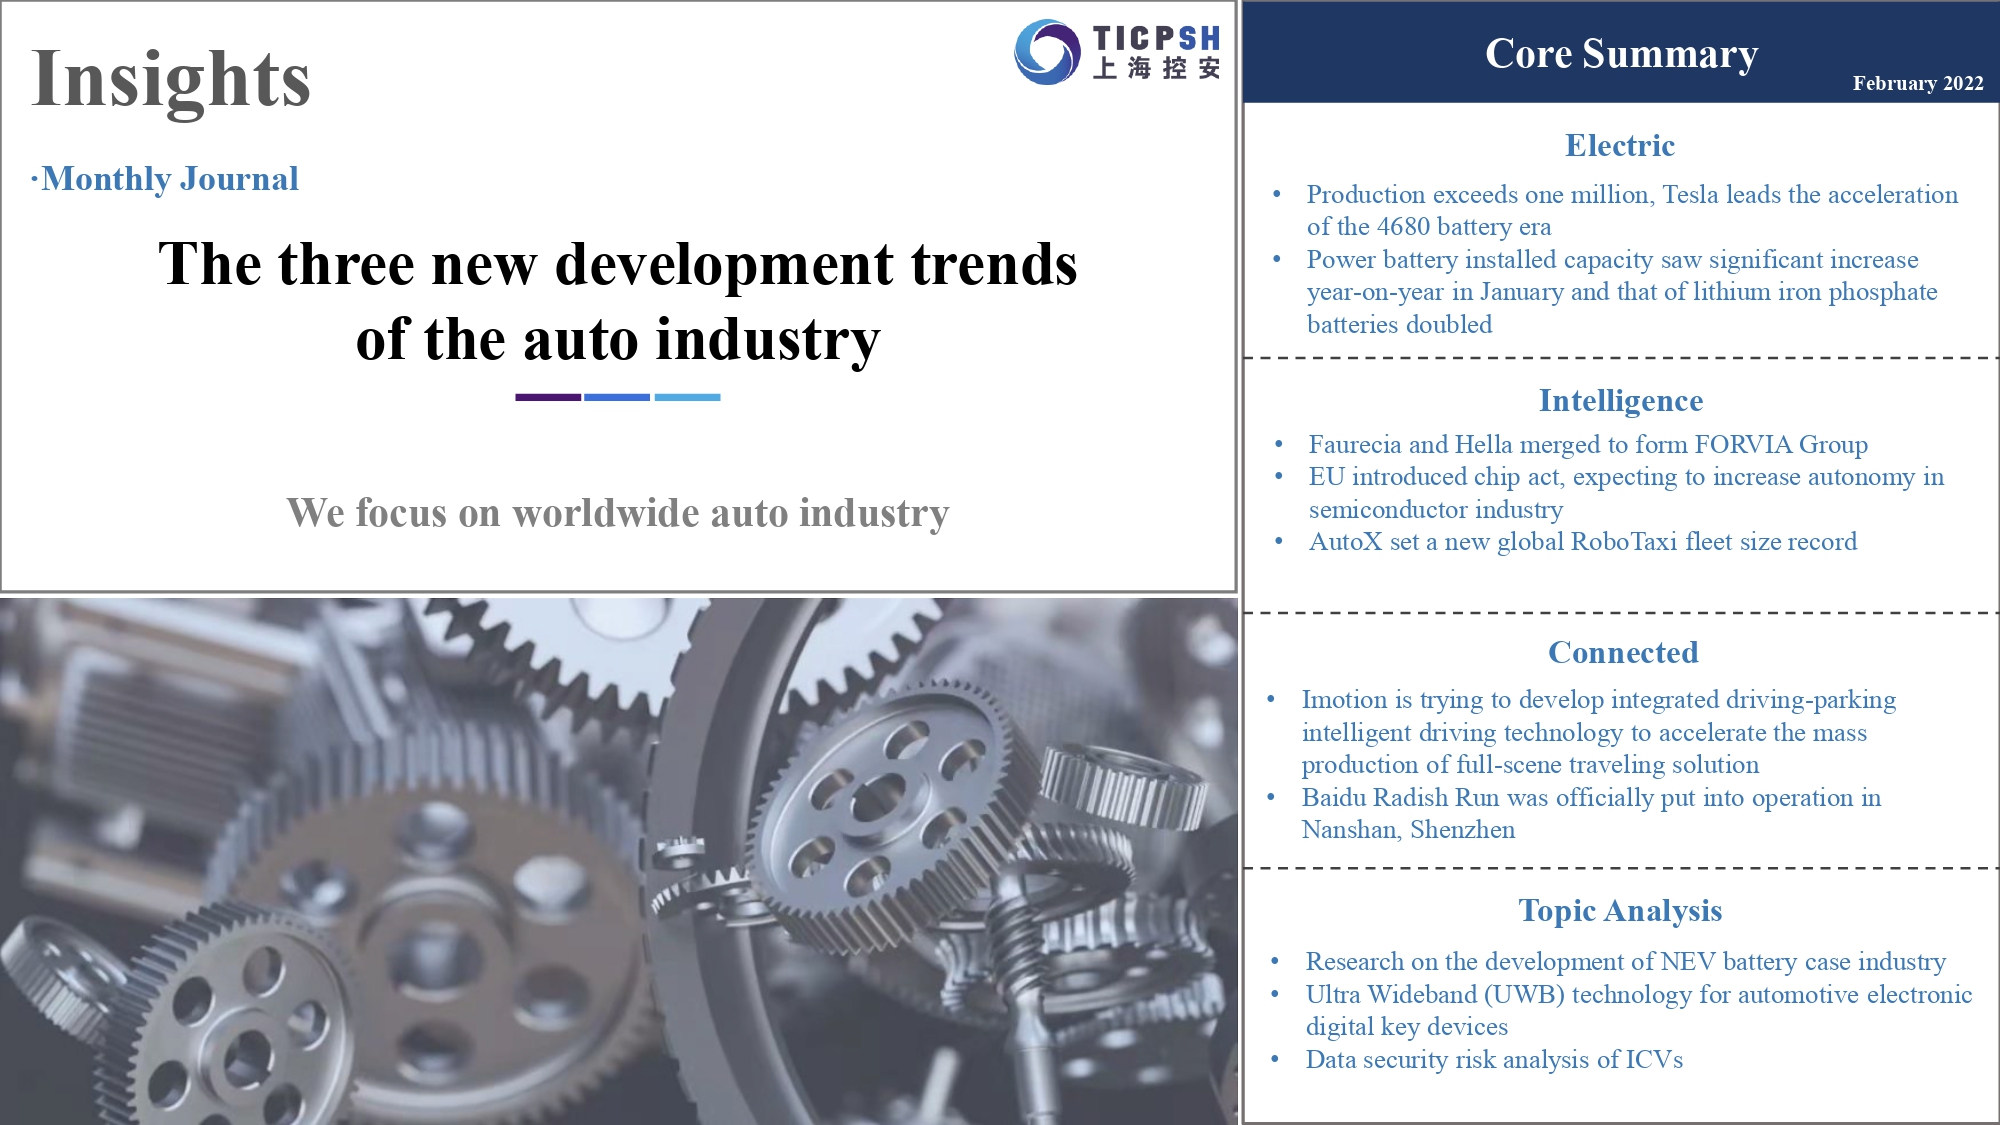This screenshot has height=1125, width=2000.
Task: Click the gears photograph
Action: tap(618, 860)
